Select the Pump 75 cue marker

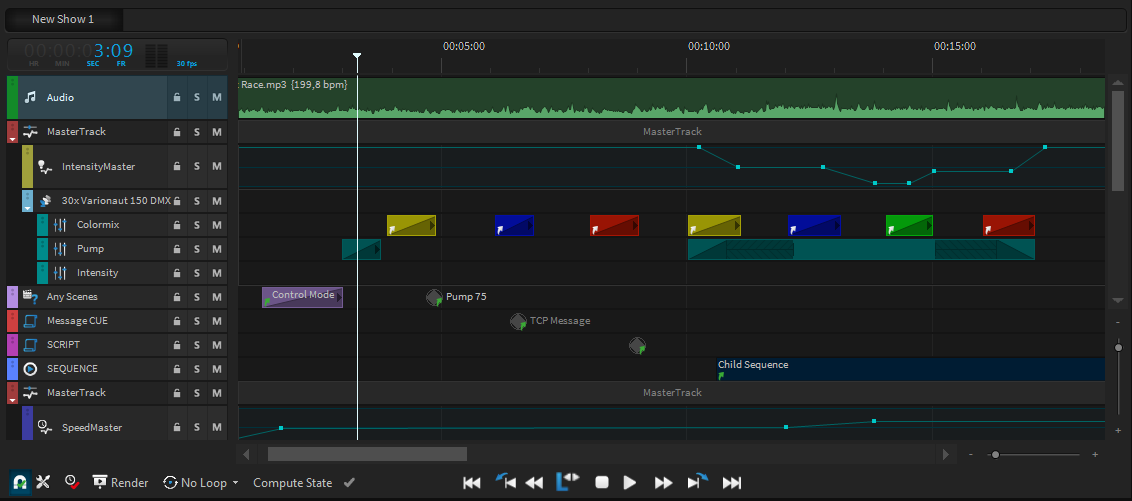pyautogui.click(x=434, y=297)
